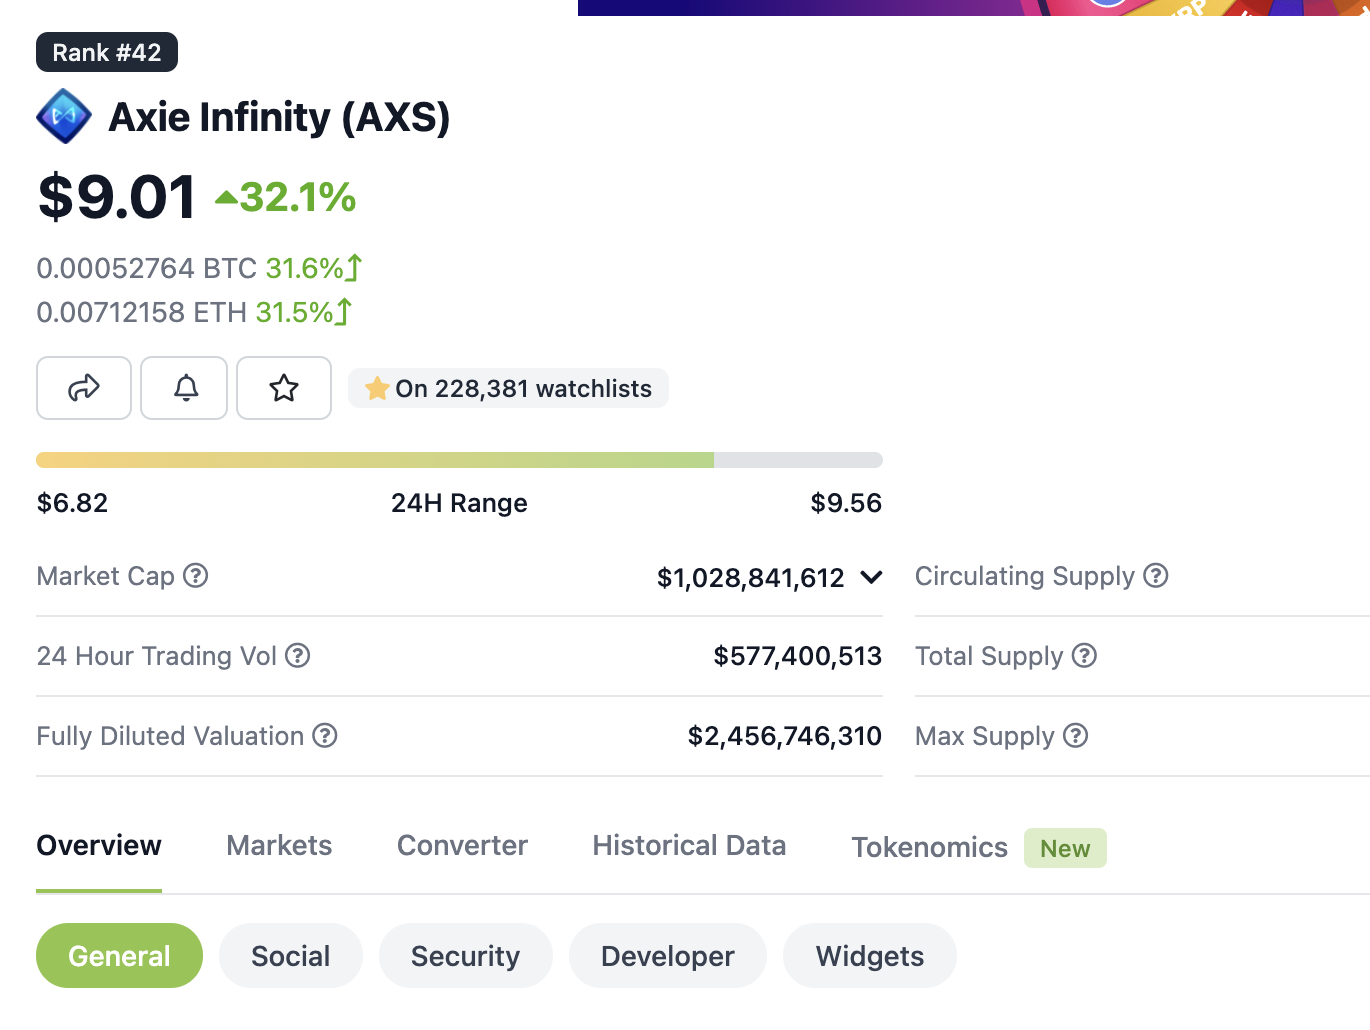Open 24 Hour Trading Vol help icon
1370x1030 pixels.
(x=298, y=656)
